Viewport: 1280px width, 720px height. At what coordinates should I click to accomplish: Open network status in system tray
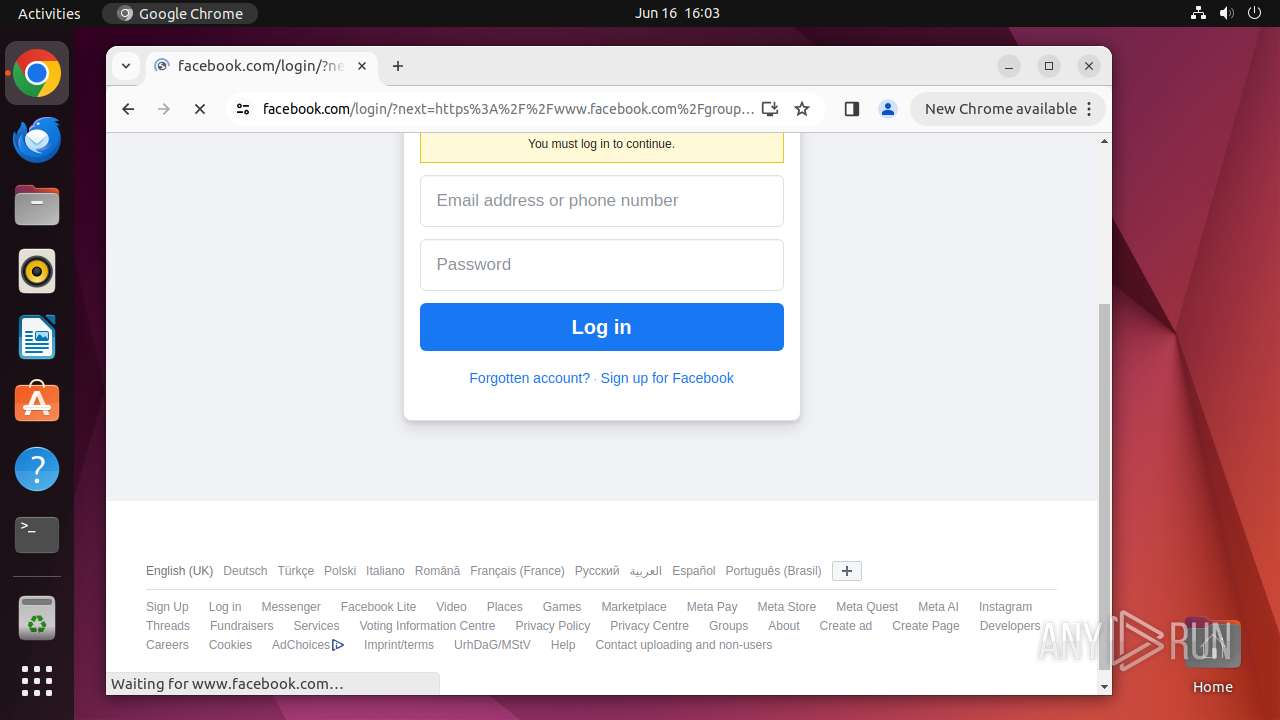coord(1199,13)
